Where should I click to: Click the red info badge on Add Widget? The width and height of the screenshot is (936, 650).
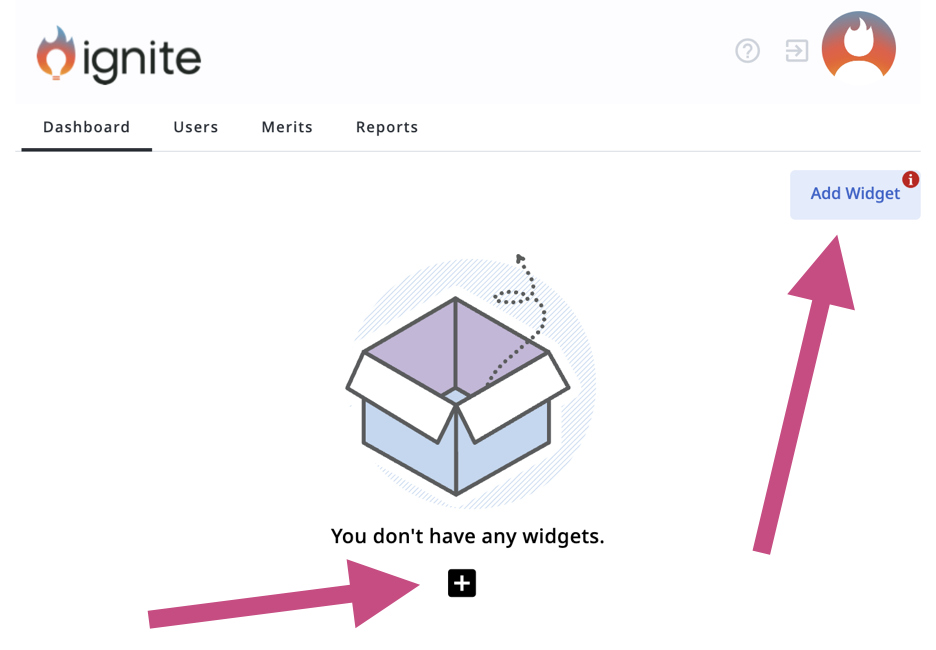pyautogui.click(x=910, y=180)
